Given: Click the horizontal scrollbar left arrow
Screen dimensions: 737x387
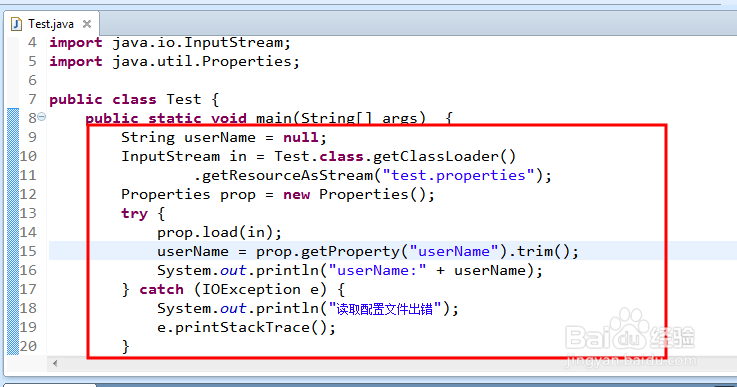Looking at the screenshot, I should (55, 363).
